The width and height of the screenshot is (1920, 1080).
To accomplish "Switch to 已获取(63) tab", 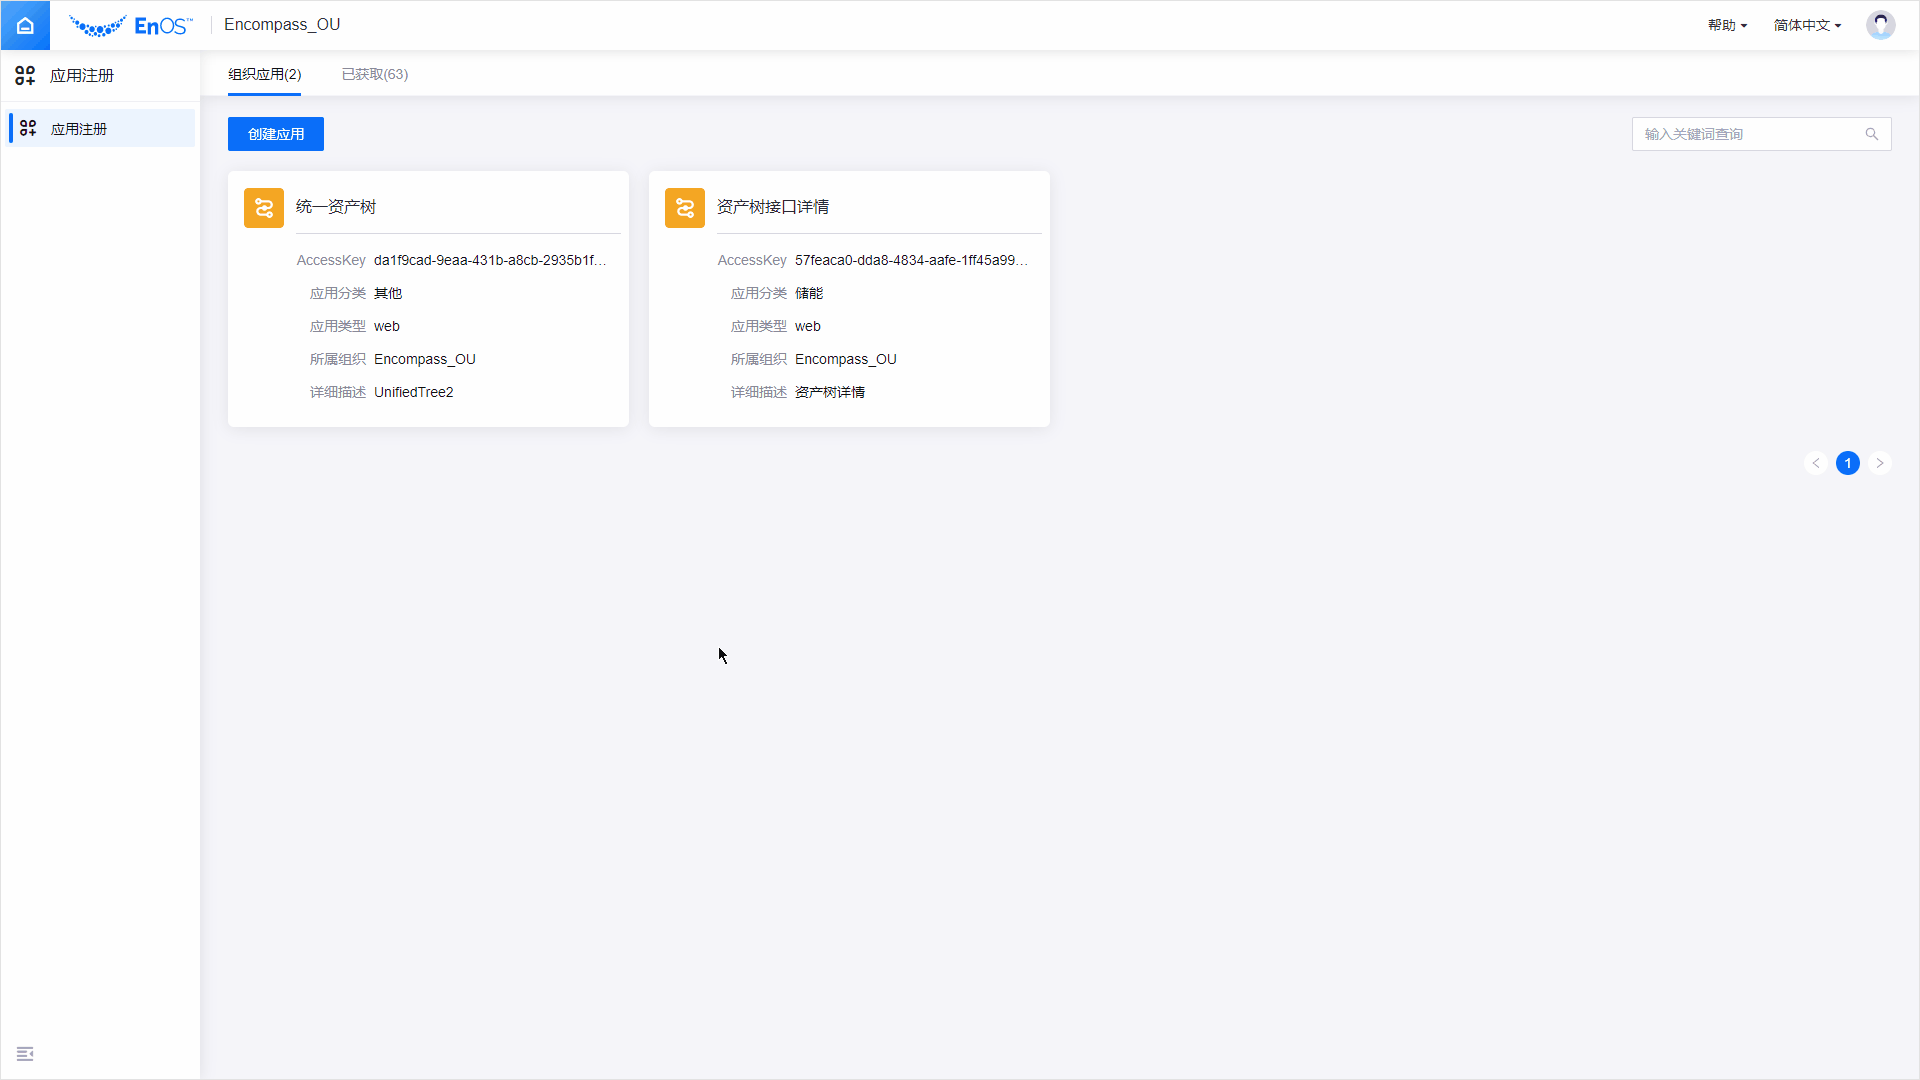I will (375, 74).
